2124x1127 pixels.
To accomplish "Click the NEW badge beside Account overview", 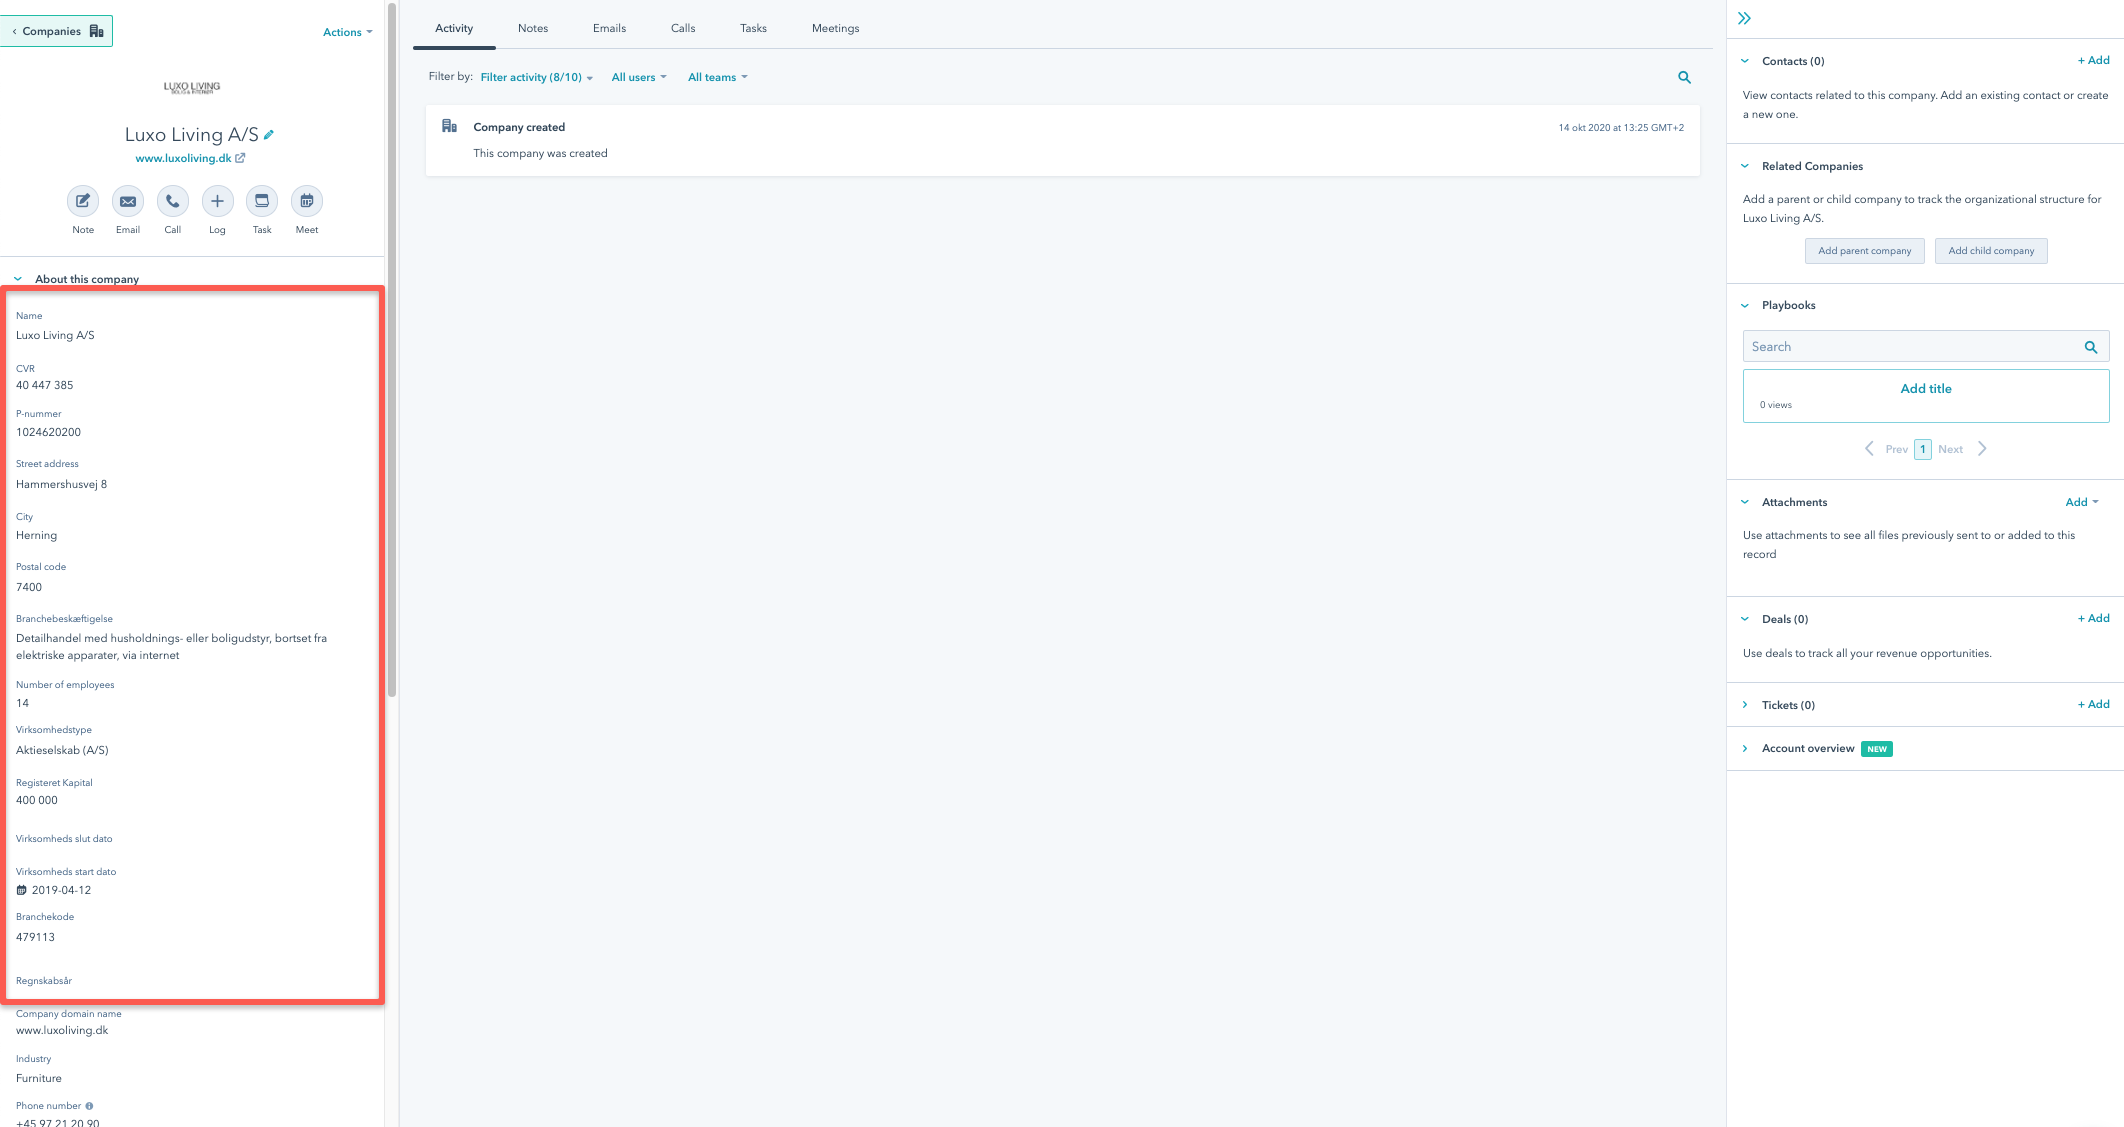I will pyautogui.click(x=1876, y=749).
